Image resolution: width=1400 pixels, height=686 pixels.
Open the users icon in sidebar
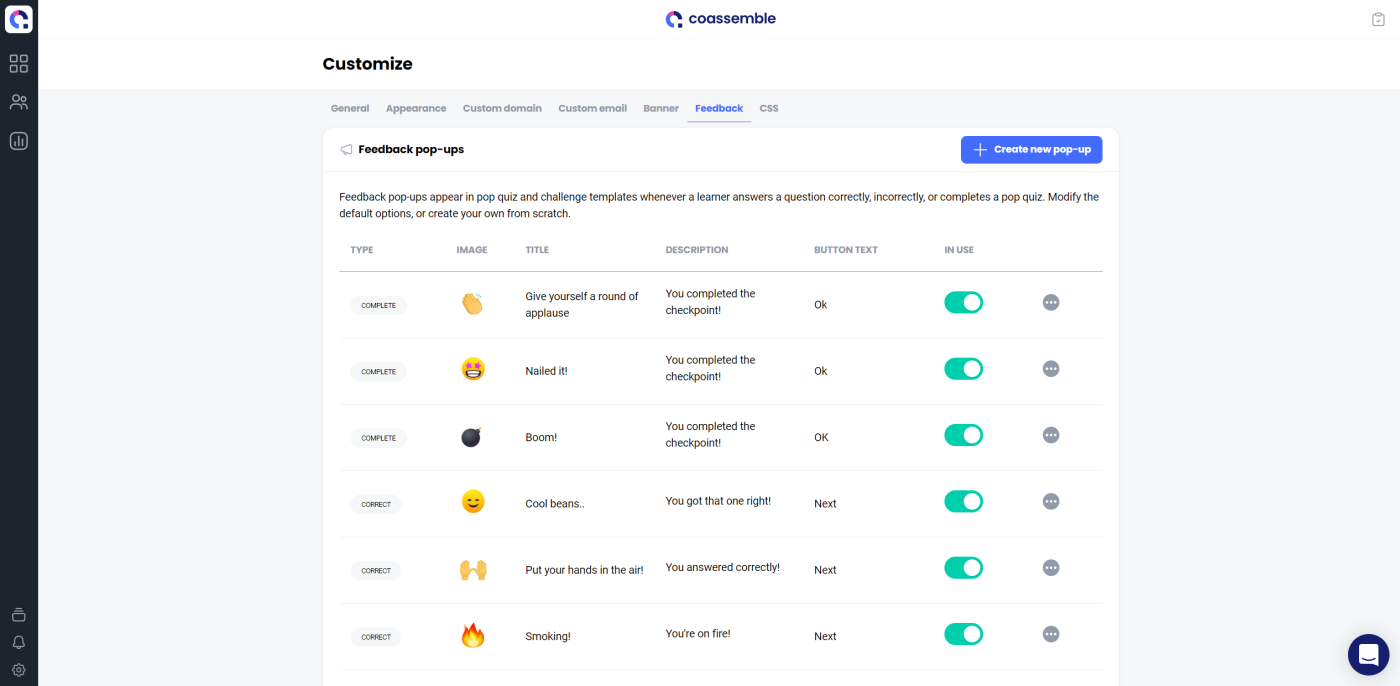(x=19, y=102)
